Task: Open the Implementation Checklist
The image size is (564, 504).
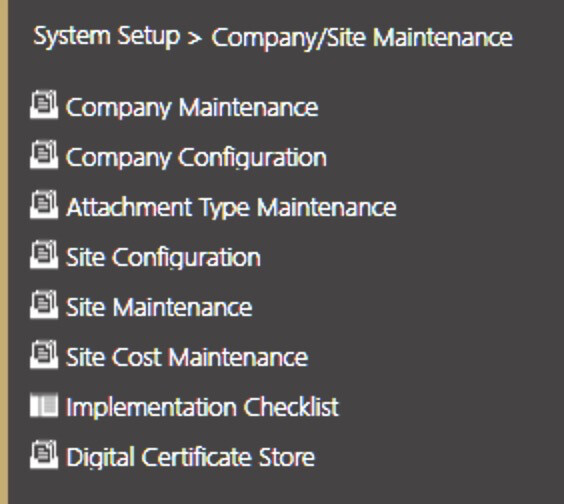Action: tap(203, 408)
